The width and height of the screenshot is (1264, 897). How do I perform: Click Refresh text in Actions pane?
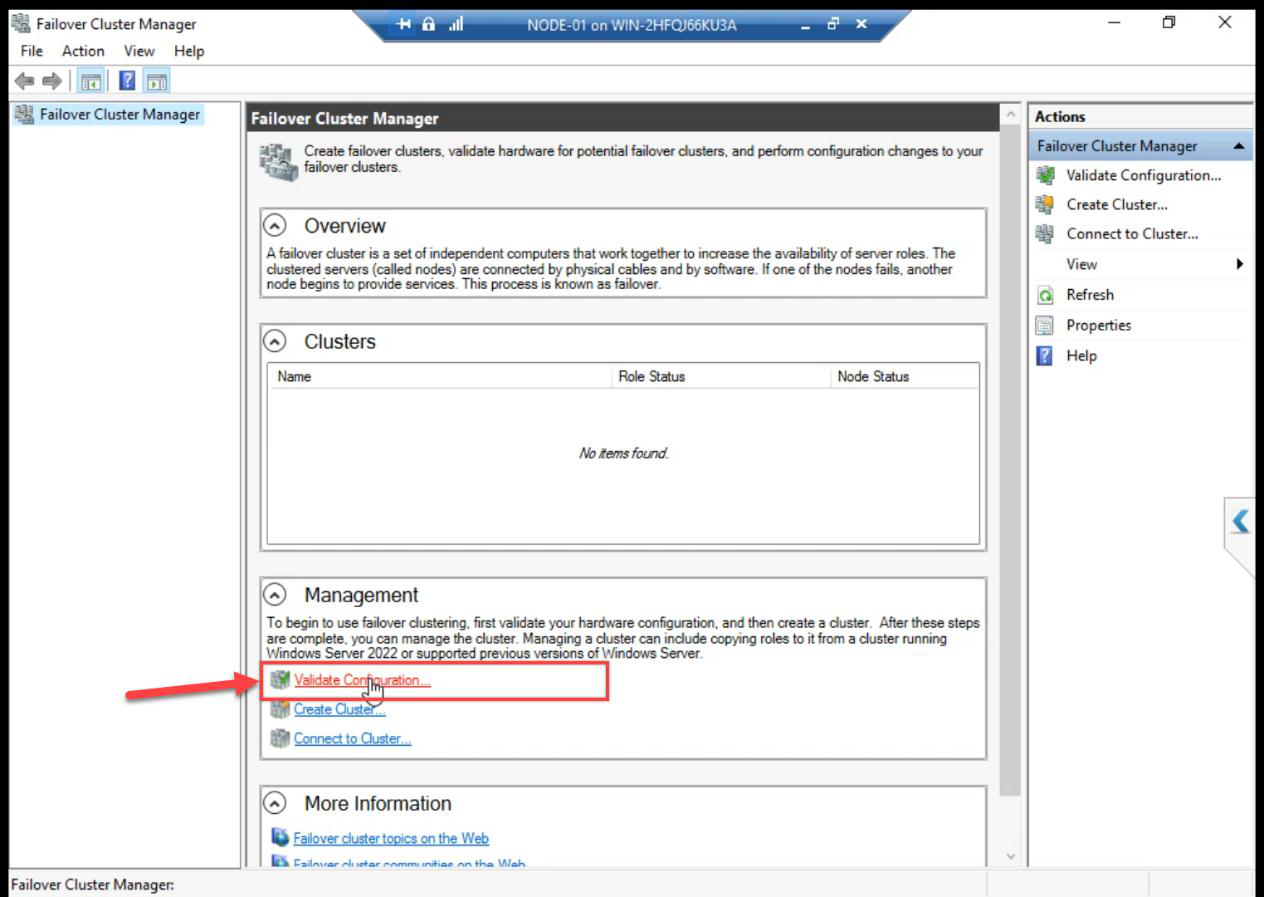(1090, 295)
